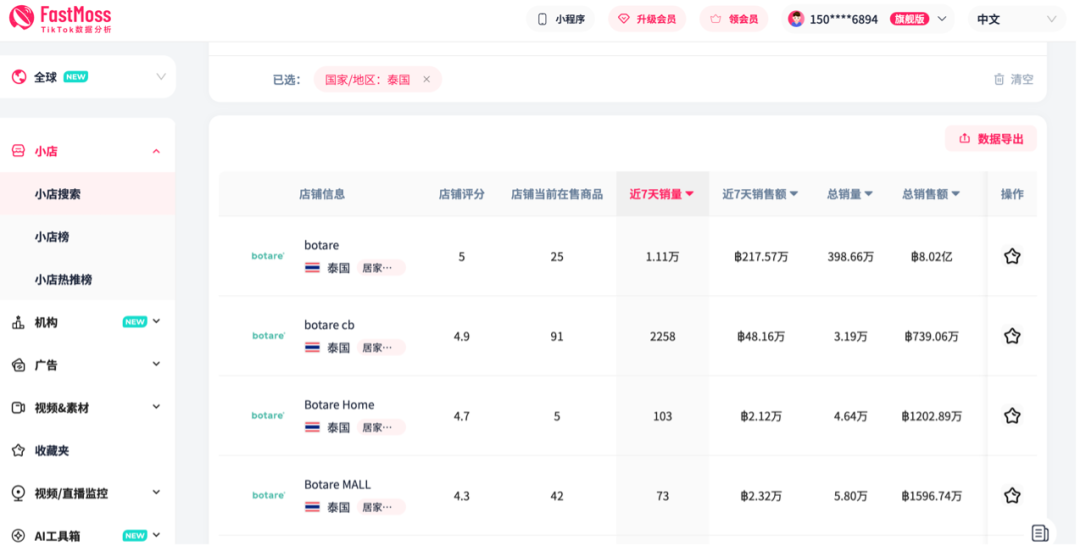Click the 领会员 button

tap(734, 19)
